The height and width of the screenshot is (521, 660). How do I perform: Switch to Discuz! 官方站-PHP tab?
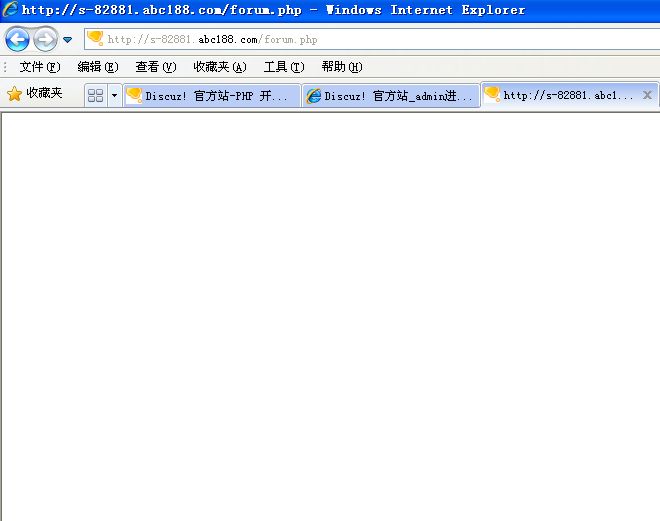tap(212, 96)
